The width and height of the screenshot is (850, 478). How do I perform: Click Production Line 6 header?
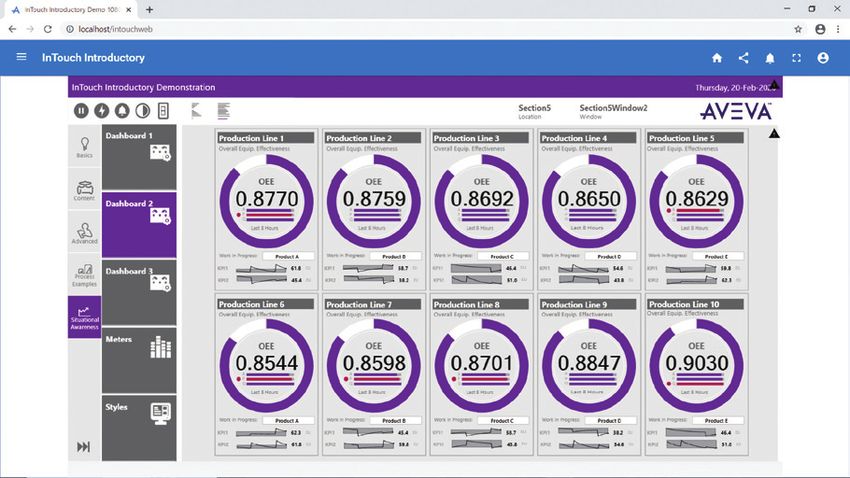[266, 304]
